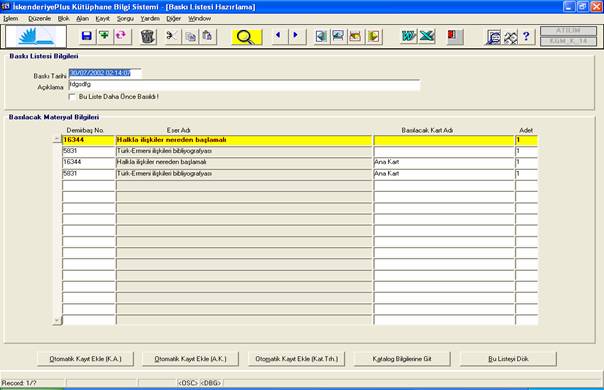This screenshot has width=604, height=390.
Task: Open the Diğer menu
Action: pos(173,18)
